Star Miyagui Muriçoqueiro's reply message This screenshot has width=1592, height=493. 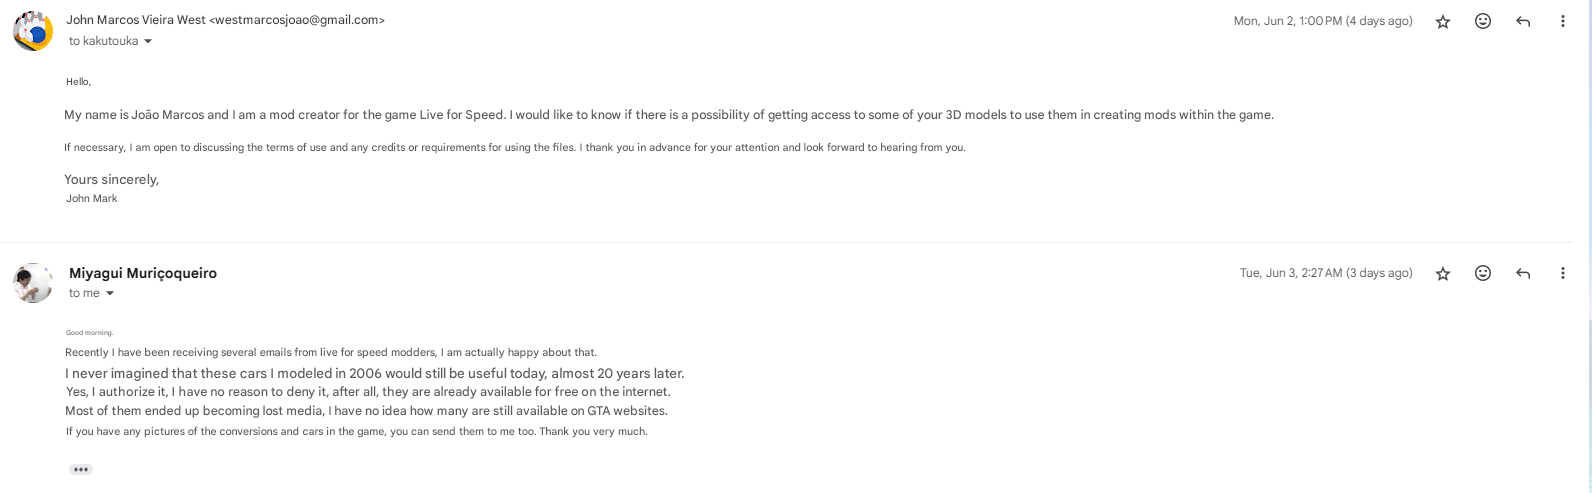point(1442,273)
